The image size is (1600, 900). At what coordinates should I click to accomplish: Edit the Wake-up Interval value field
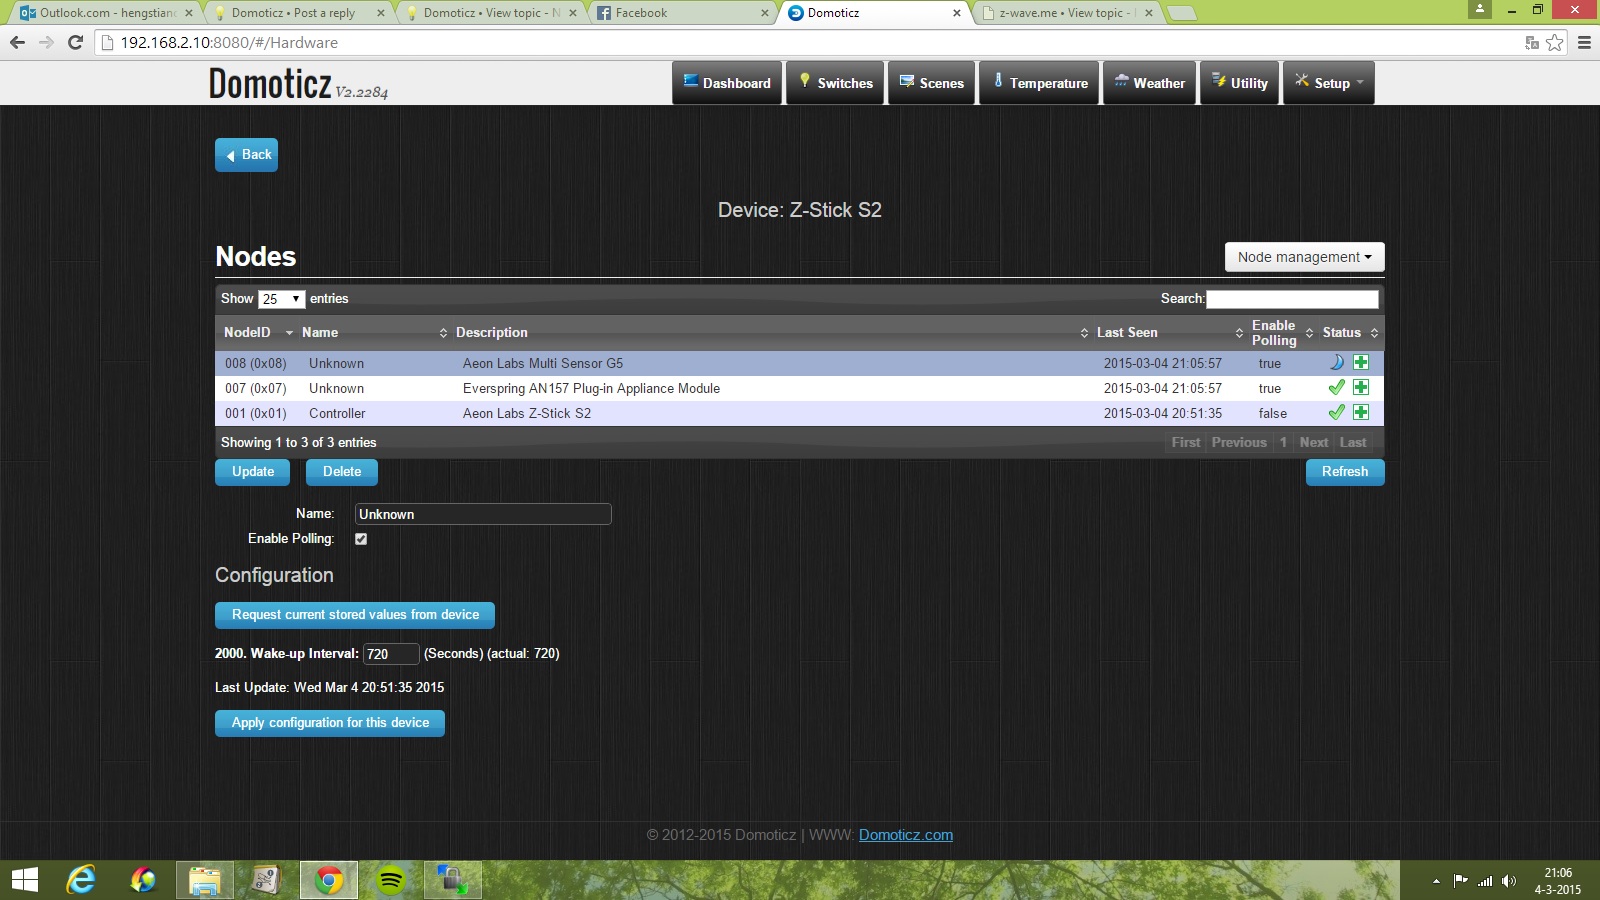(391, 654)
